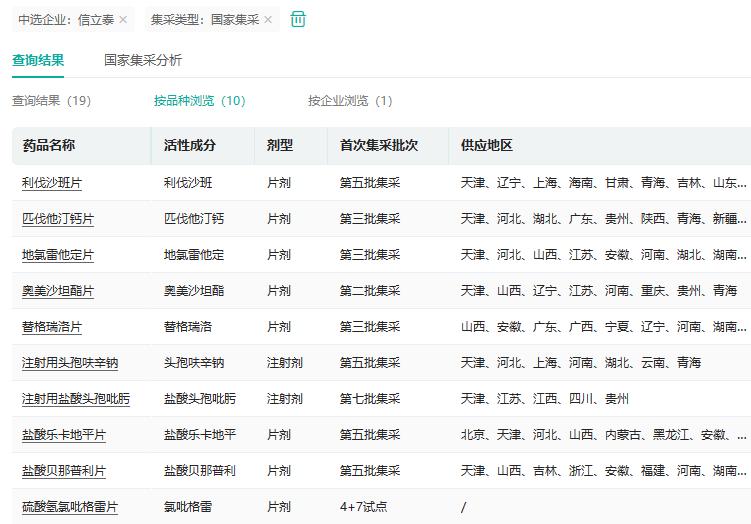The width and height of the screenshot is (751, 524).
Task: Click 注射剂 in 注射用头孢呋辛钠 row
Action: click(x=284, y=363)
